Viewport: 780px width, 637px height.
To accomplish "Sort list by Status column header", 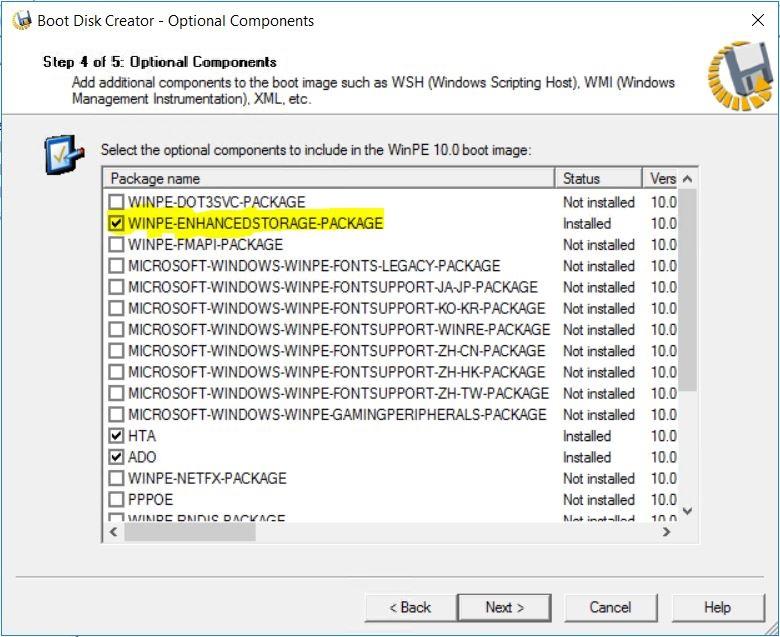I will pos(597,179).
